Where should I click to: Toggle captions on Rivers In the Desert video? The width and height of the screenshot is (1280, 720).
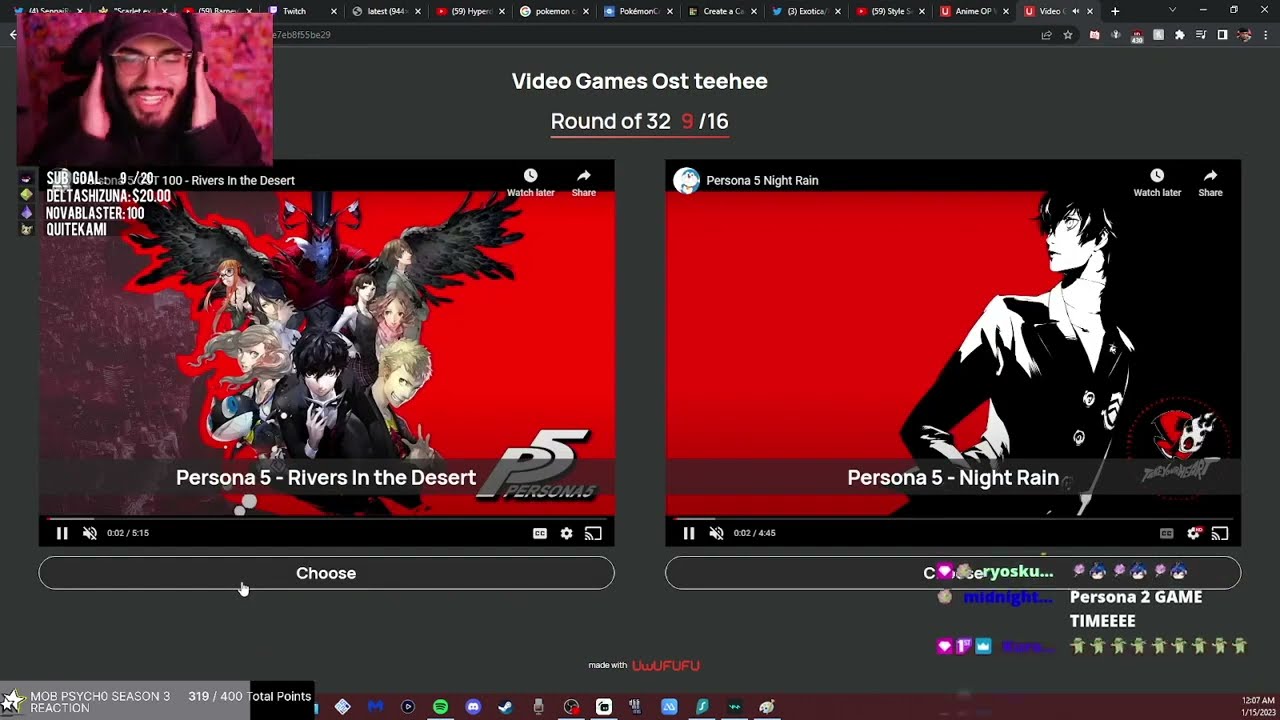tap(540, 533)
